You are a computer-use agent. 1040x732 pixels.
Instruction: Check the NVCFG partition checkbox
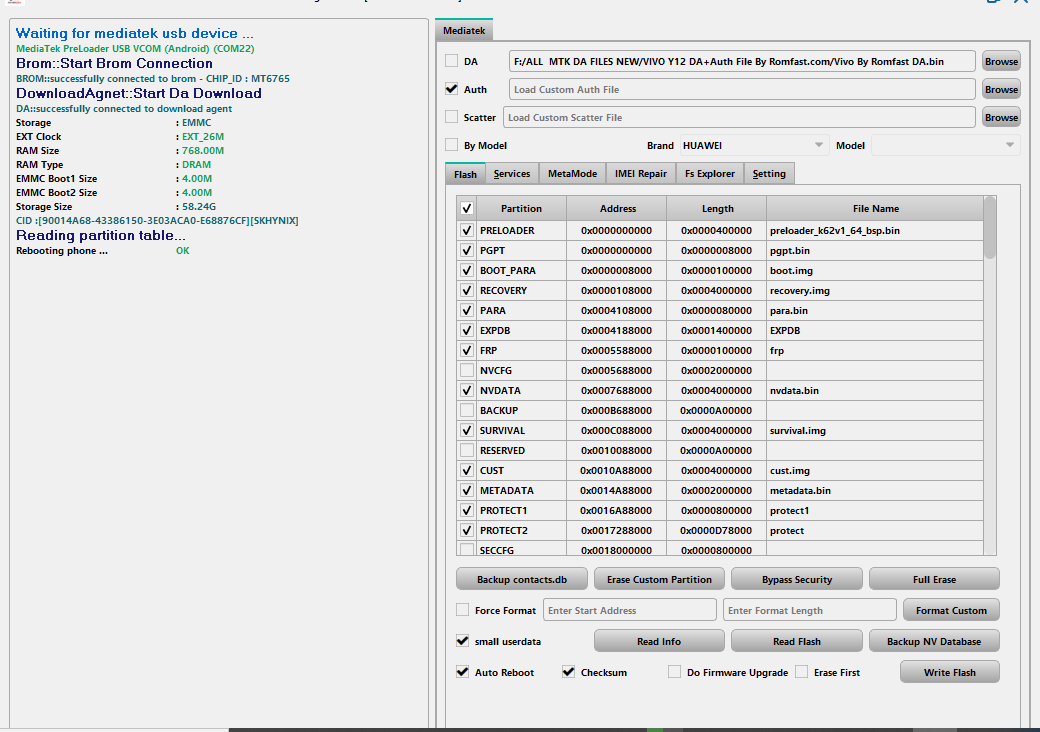(467, 371)
